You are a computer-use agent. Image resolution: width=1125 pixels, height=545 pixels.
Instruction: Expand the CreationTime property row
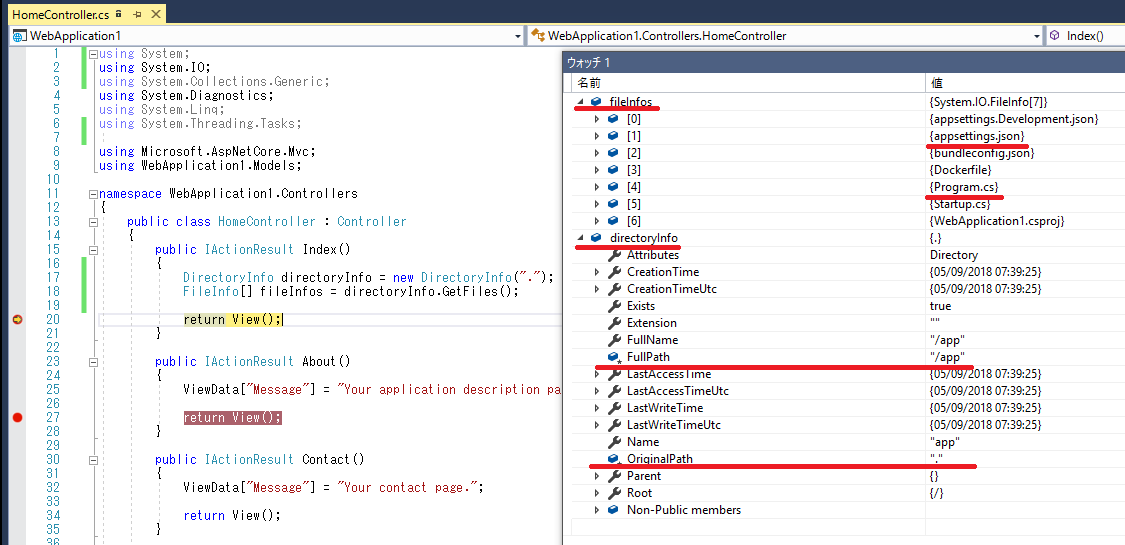(598, 272)
